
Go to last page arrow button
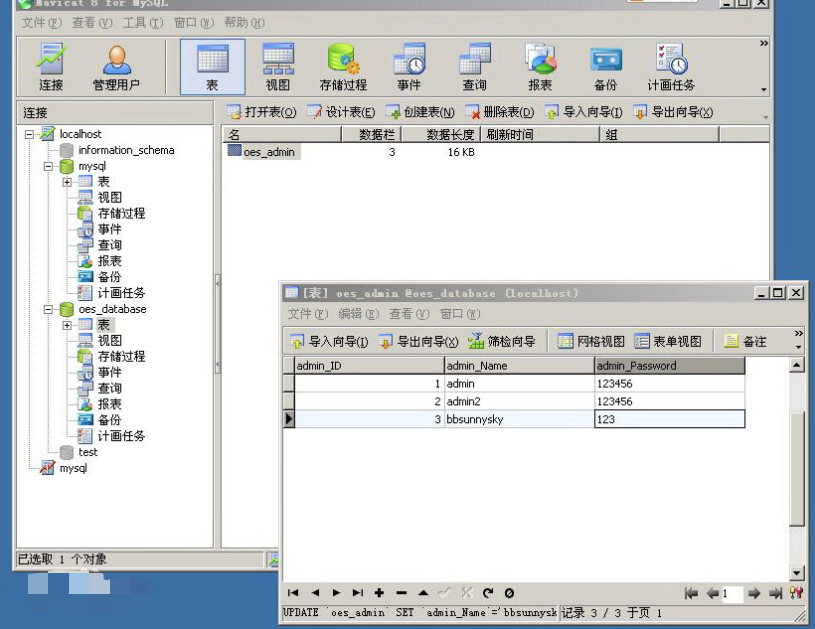775,593
